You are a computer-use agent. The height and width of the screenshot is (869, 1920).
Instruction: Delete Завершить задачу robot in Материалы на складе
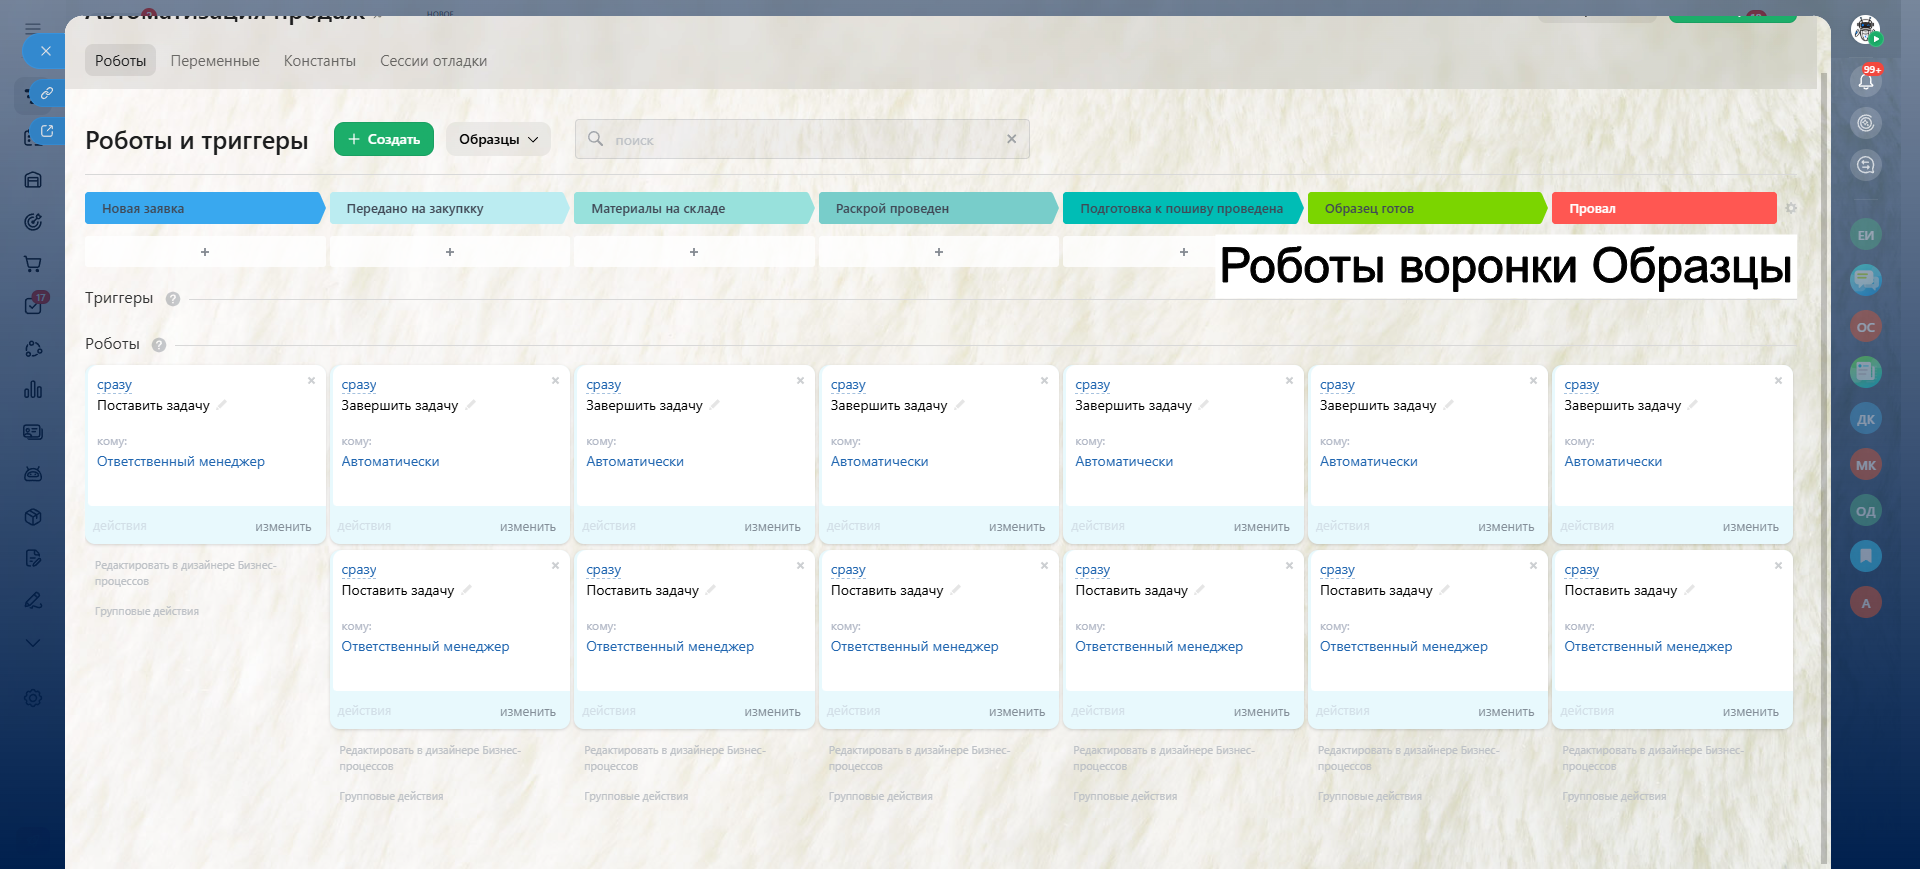click(800, 380)
